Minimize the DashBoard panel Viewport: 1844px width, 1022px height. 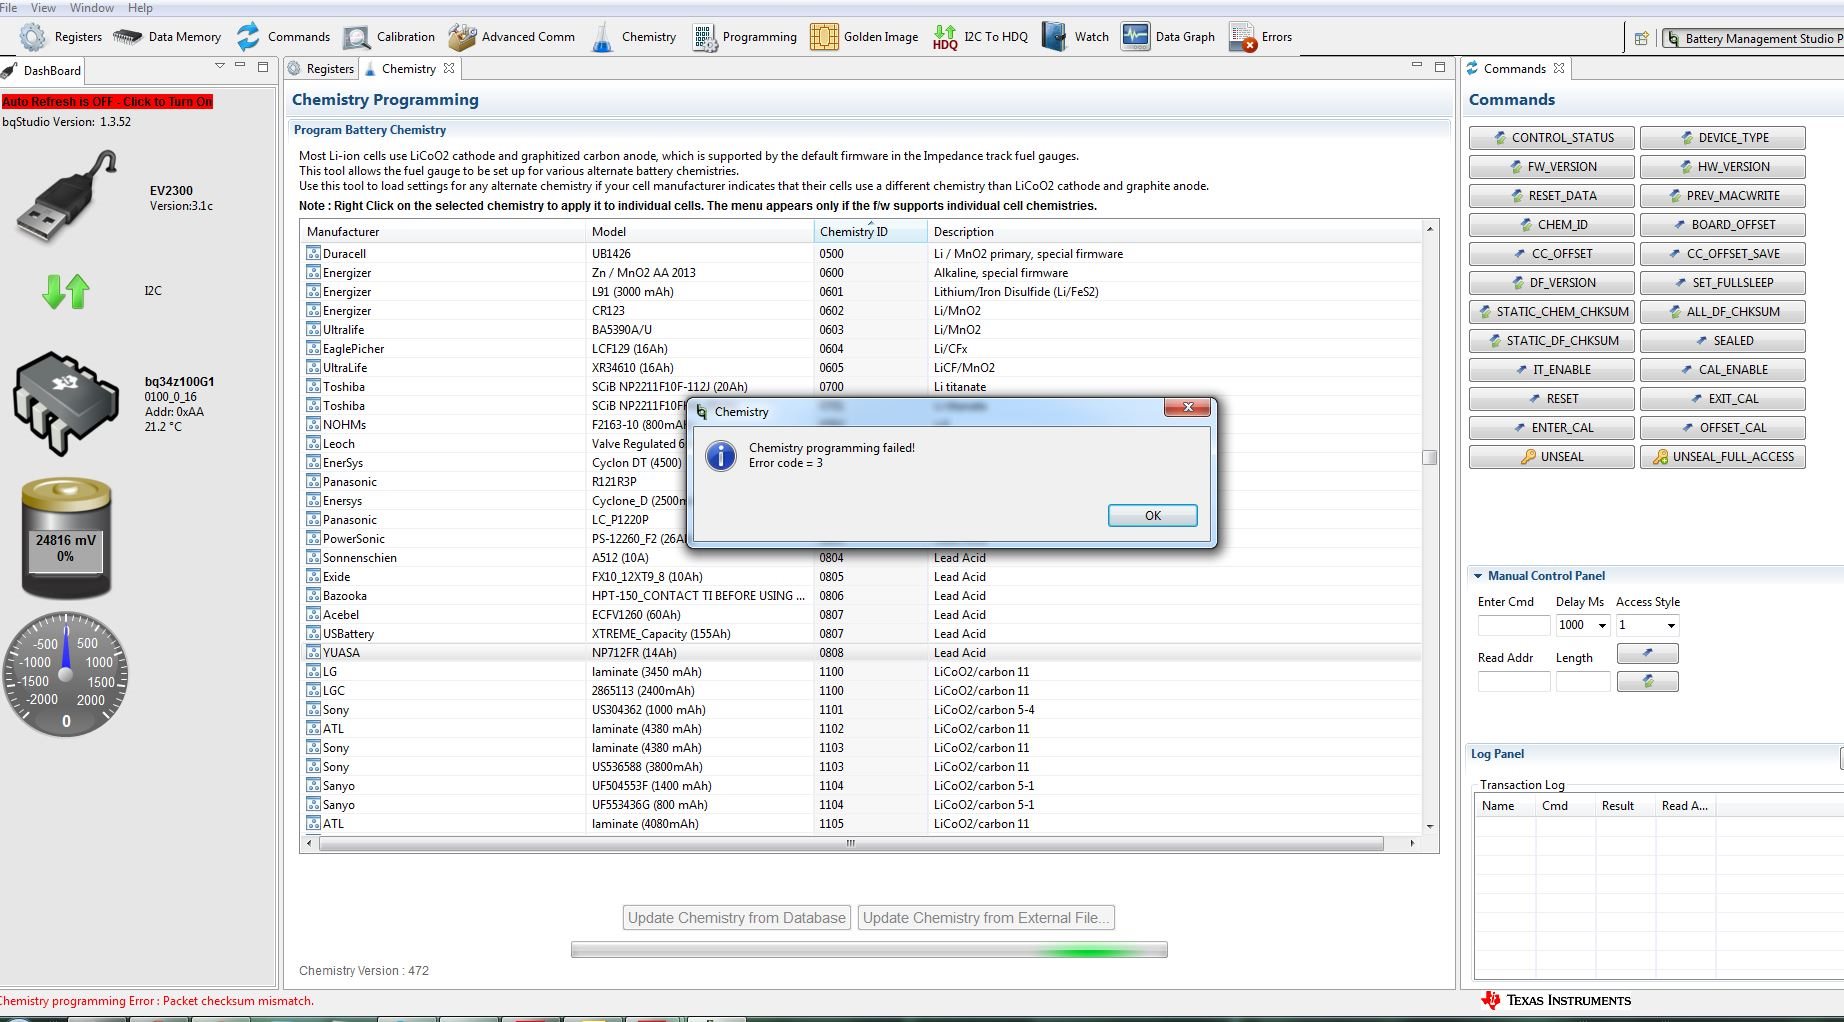[240, 66]
